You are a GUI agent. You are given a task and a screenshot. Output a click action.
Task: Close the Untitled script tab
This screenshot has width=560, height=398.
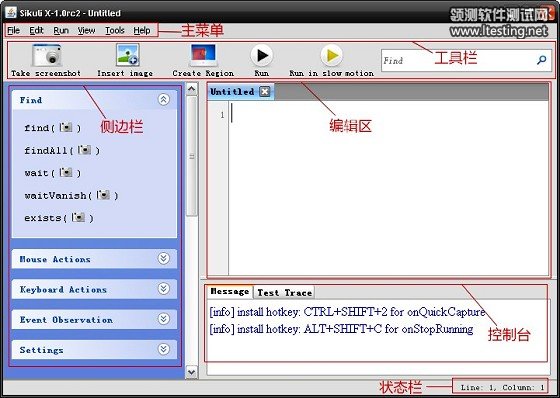tap(265, 91)
